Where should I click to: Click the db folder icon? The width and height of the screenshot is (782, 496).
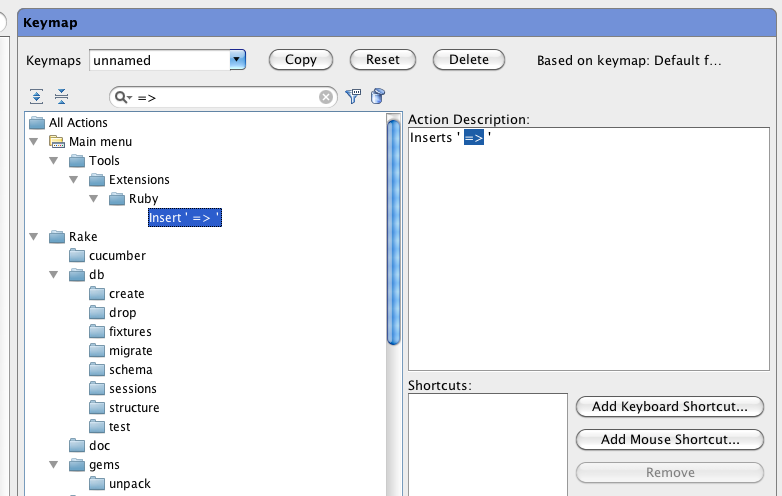(x=77, y=275)
